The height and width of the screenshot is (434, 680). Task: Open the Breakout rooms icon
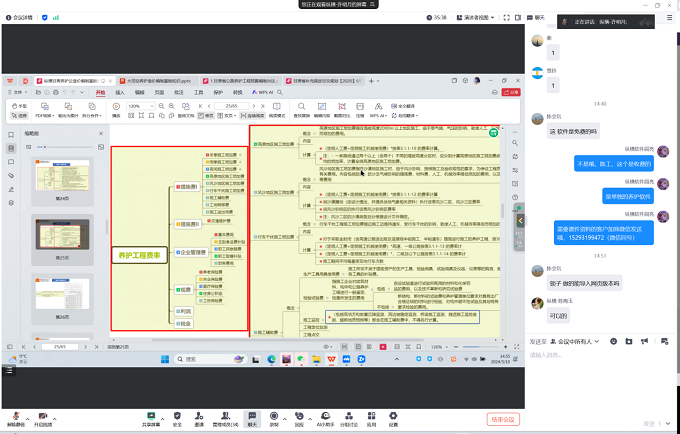point(348,417)
